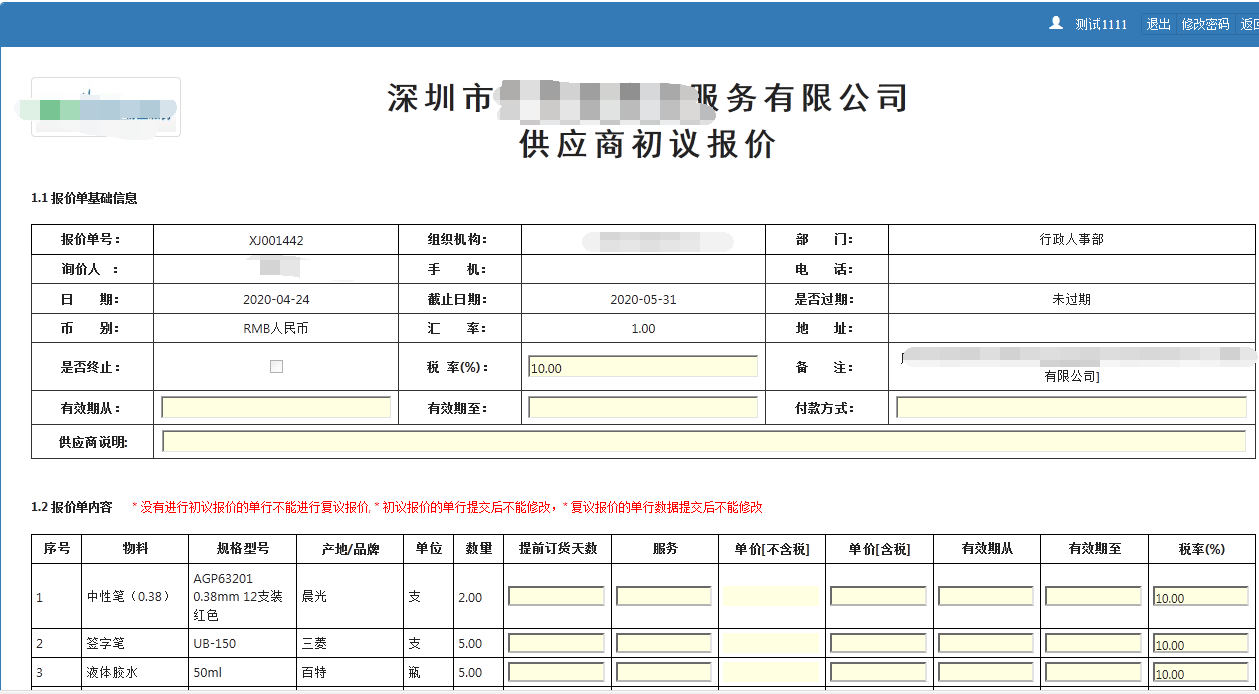This screenshot has height=694, width=1259.
Task: Click 提前订货天数 field for 签字笔 row
Action: point(557,643)
